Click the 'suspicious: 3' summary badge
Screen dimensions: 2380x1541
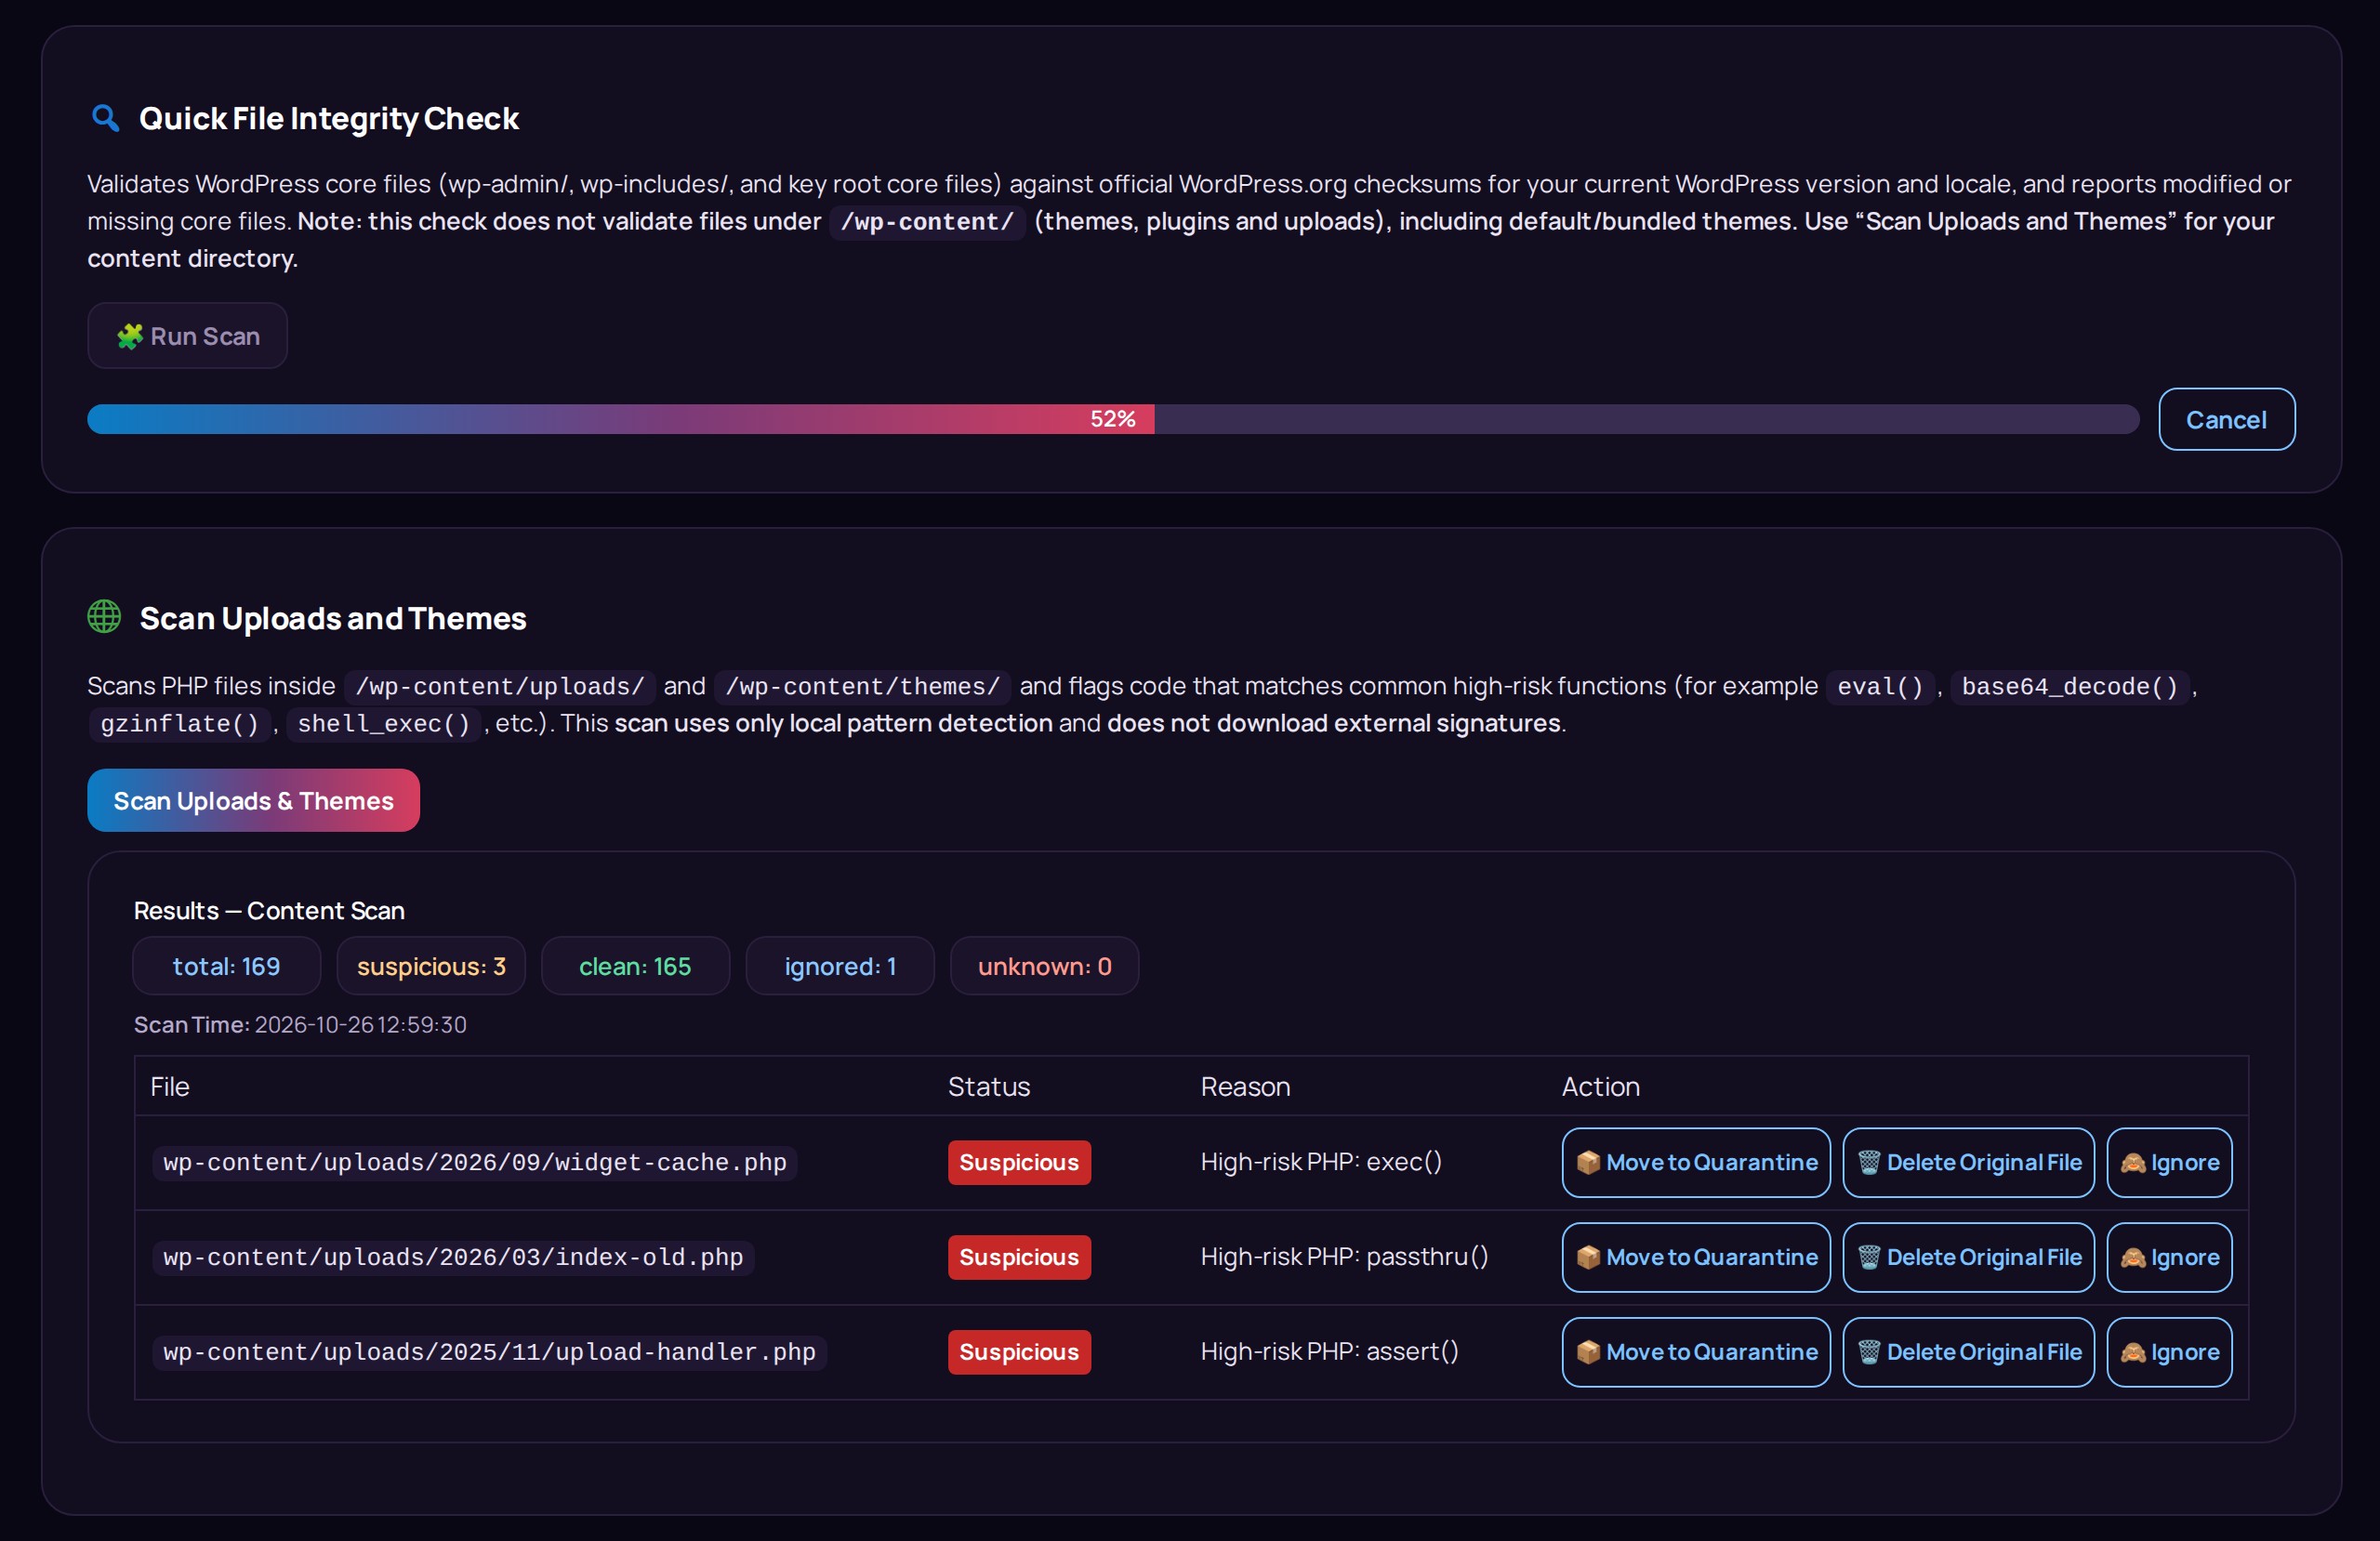tap(431, 966)
